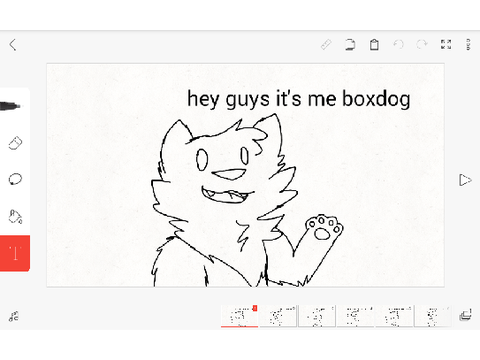
Task: Go back using the top-left arrow
Action: 13,45
